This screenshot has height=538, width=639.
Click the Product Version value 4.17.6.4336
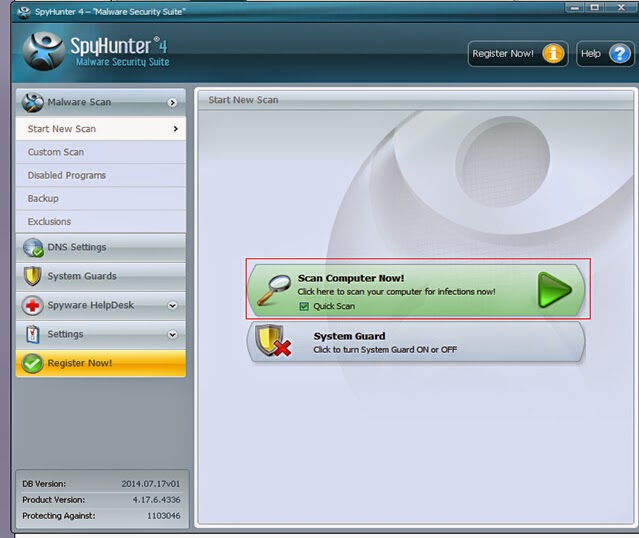(x=156, y=500)
